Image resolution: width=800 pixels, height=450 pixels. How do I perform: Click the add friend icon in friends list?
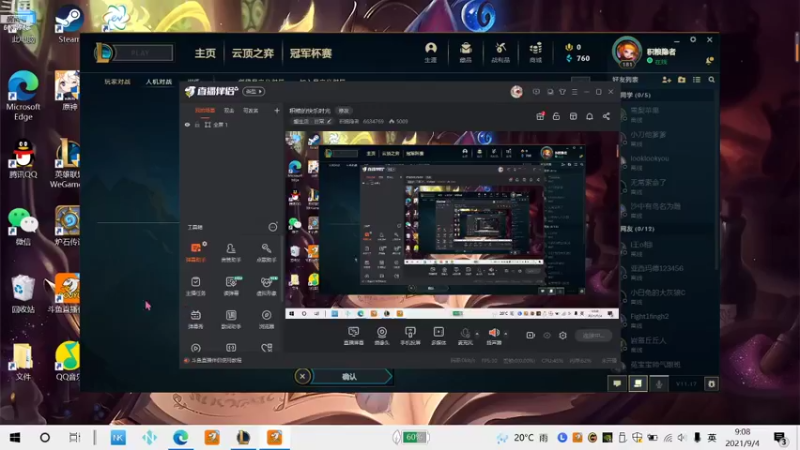click(666, 80)
